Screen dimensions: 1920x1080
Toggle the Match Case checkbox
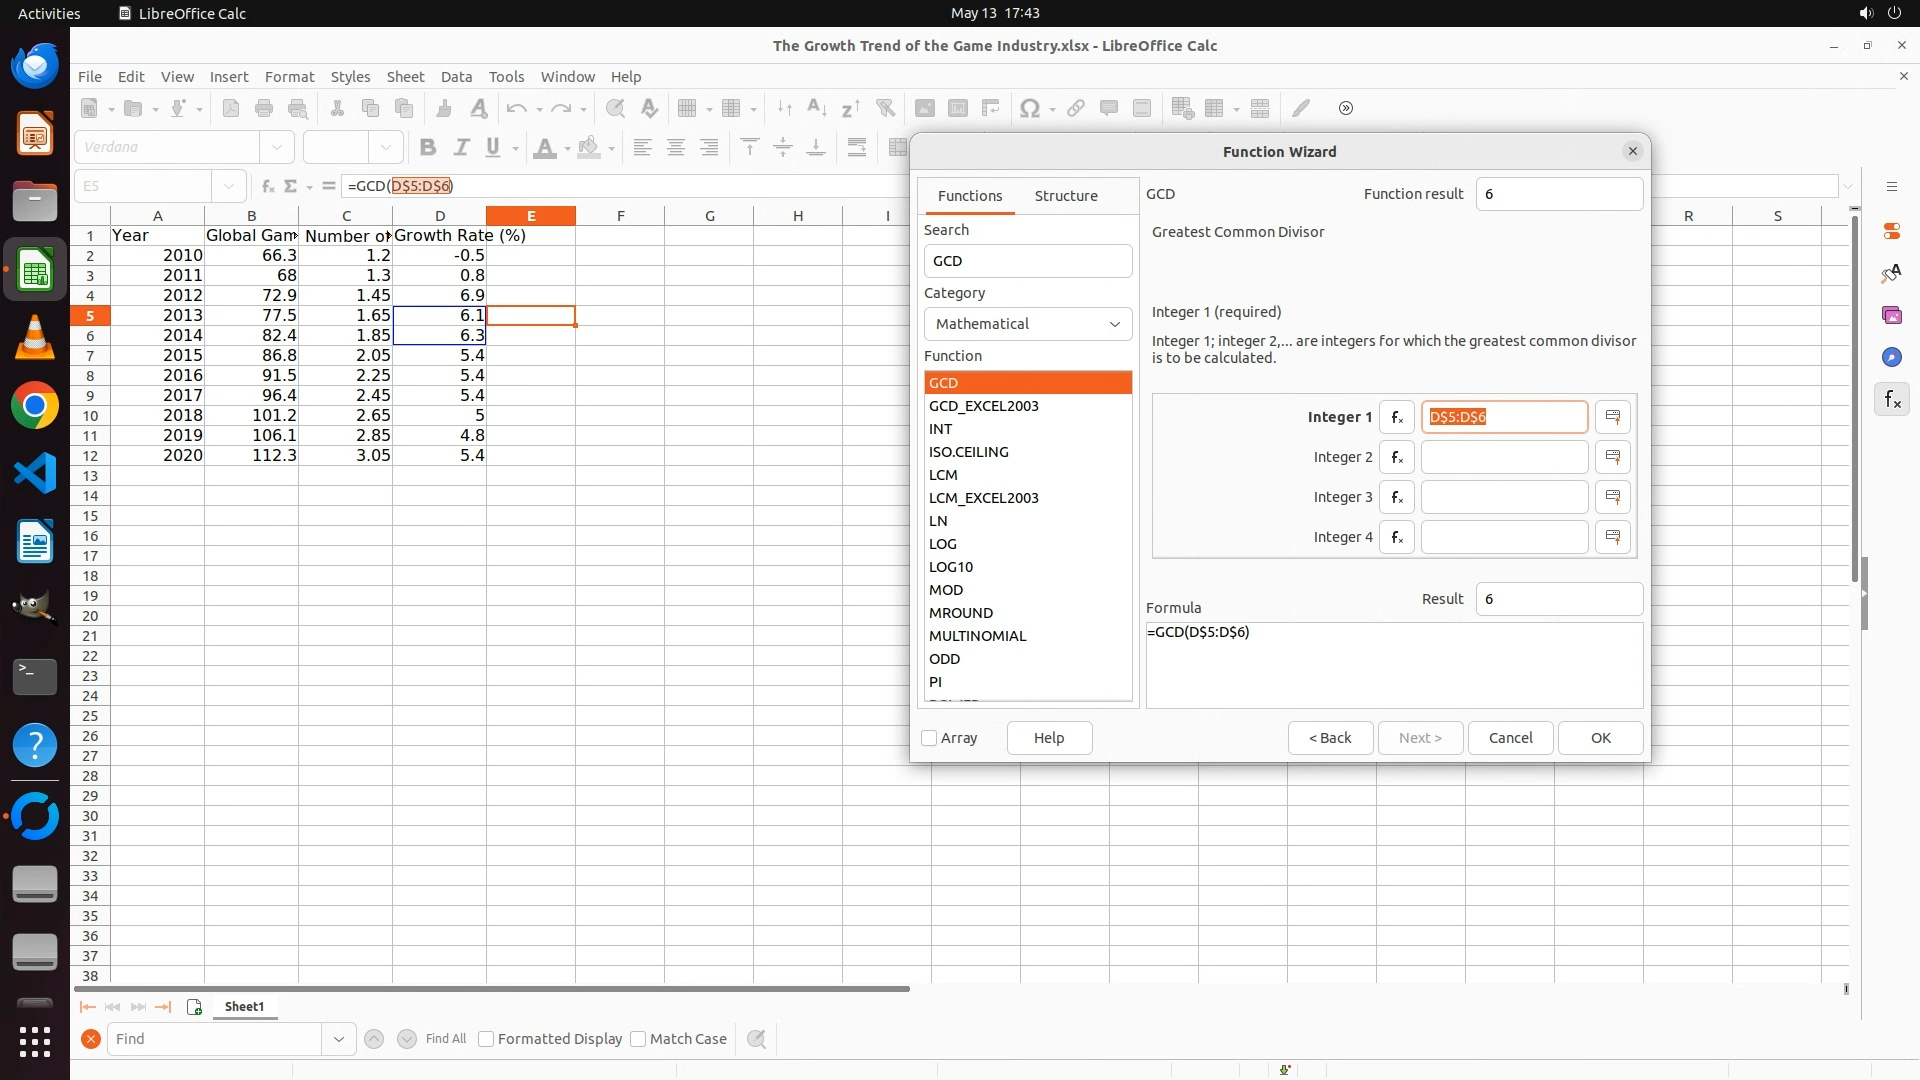638,1039
